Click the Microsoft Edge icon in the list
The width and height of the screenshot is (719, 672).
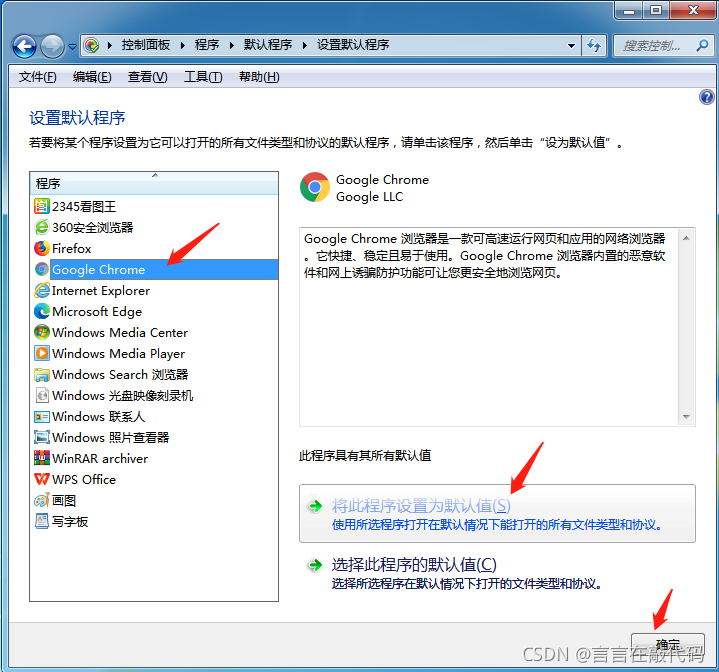42,311
